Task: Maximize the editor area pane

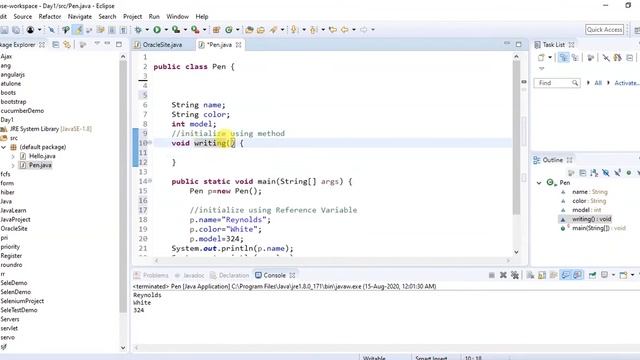Action: click(x=518, y=44)
